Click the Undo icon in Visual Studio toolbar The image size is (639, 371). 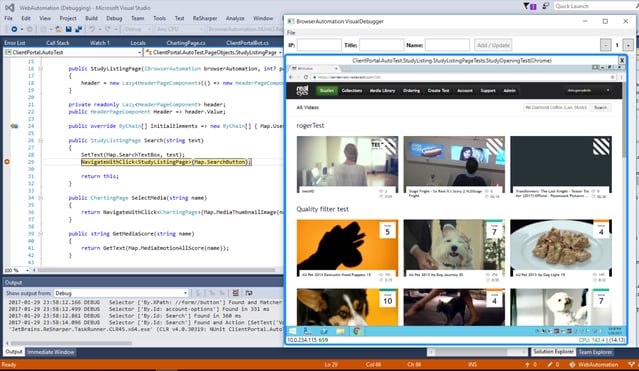tap(92, 29)
